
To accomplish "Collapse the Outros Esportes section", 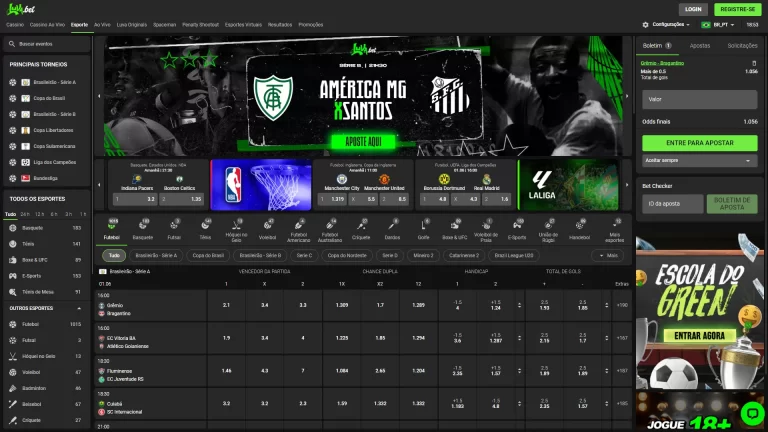I will [x=79, y=308].
